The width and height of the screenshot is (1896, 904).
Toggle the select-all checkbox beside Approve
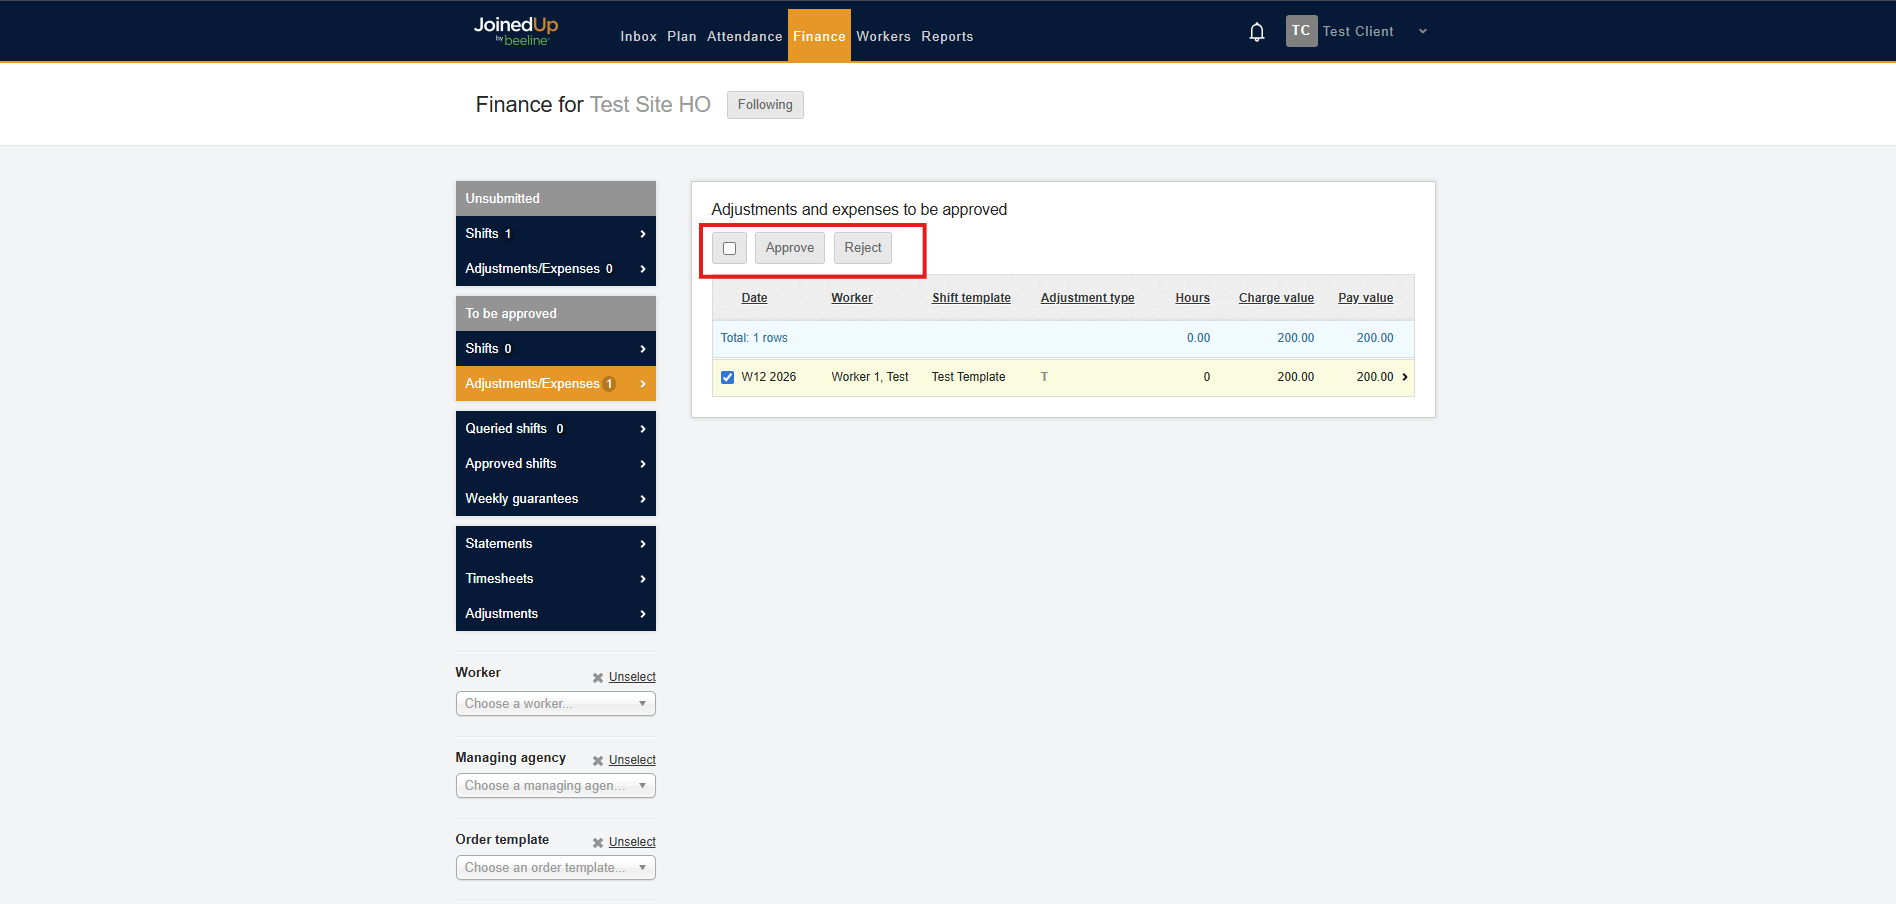729,248
